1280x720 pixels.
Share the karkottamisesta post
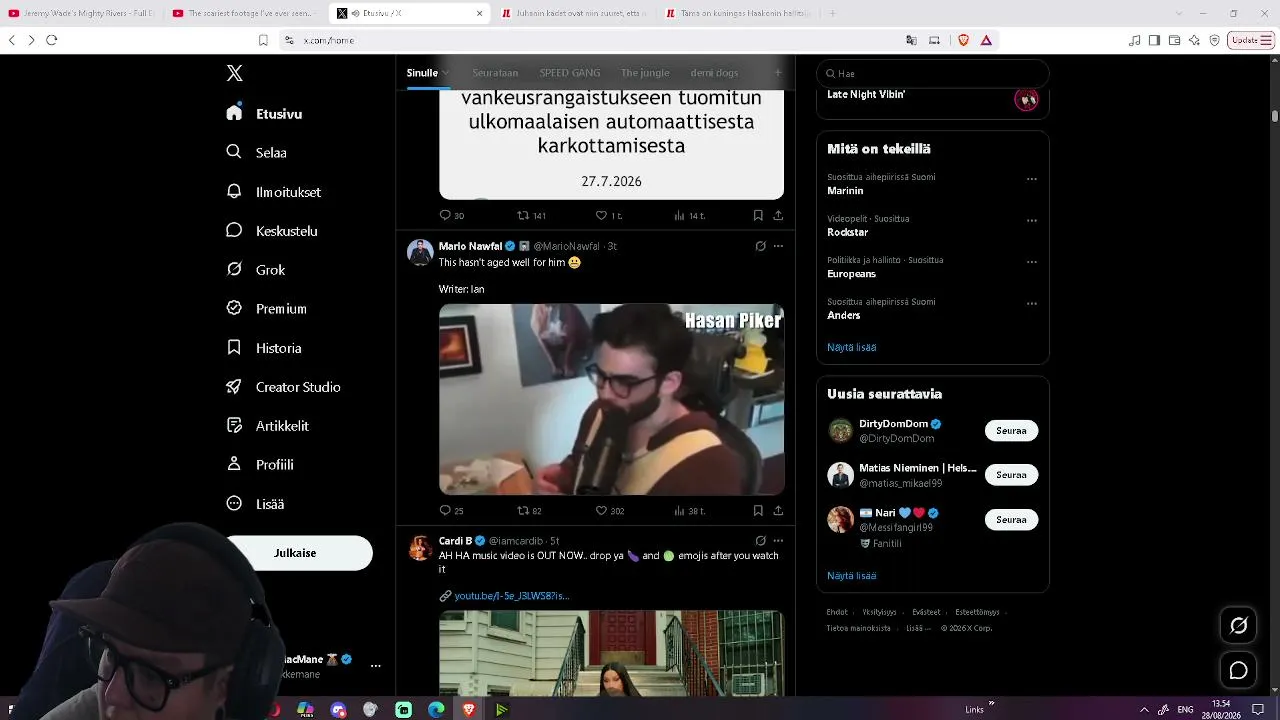click(778, 216)
